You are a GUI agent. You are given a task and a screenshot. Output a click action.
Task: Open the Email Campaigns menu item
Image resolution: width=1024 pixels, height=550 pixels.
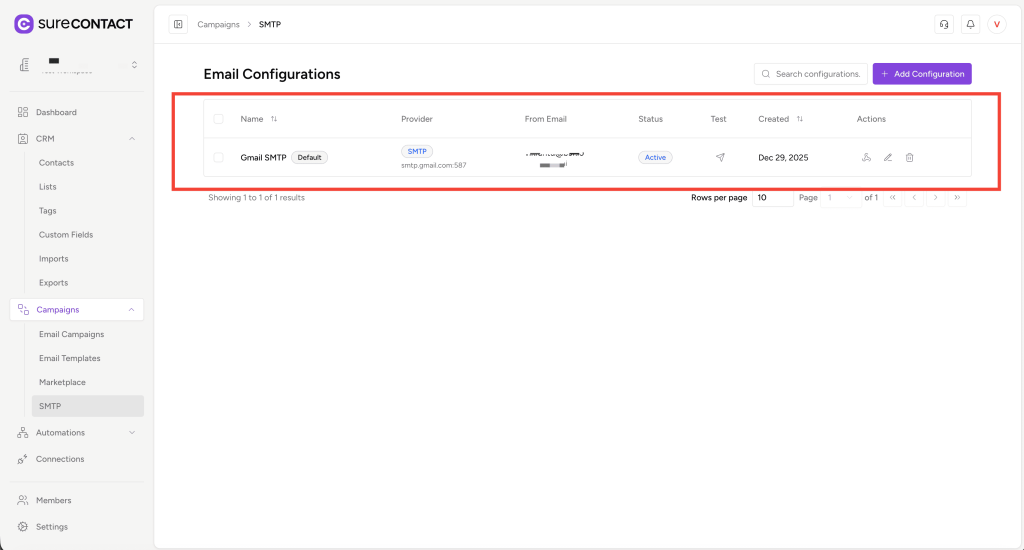(71, 334)
